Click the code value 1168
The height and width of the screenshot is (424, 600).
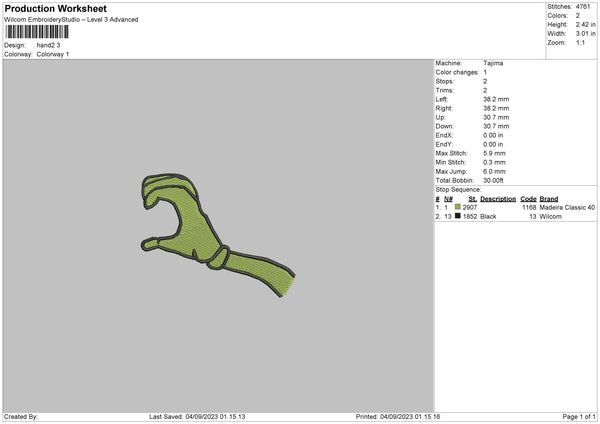(x=529, y=207)
